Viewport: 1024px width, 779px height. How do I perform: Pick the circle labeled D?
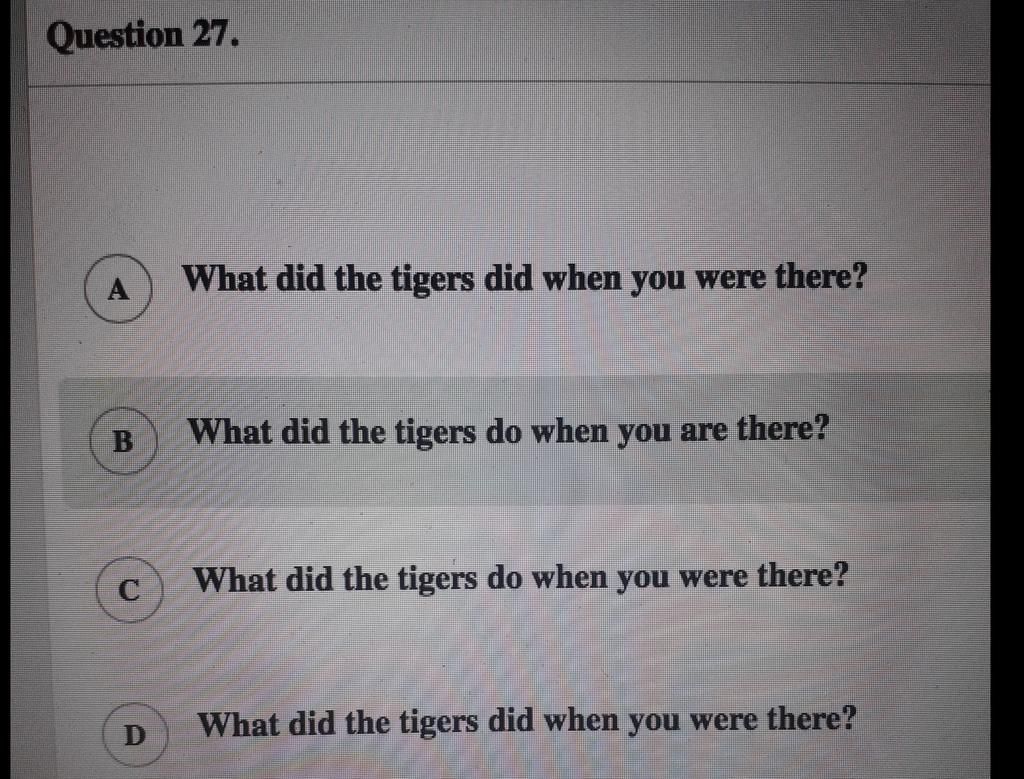point(135,735)
